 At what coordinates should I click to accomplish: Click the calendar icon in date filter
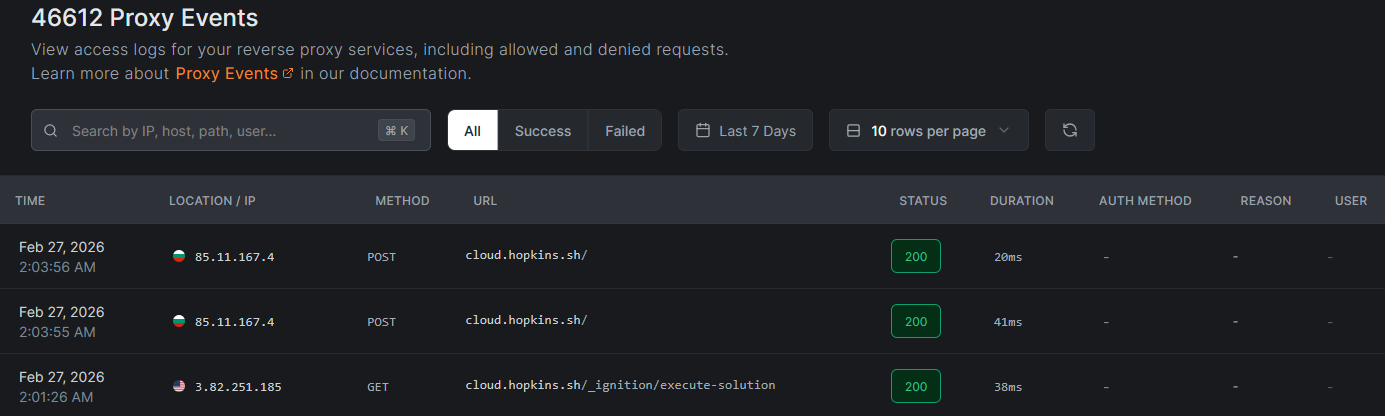[703, 131]
